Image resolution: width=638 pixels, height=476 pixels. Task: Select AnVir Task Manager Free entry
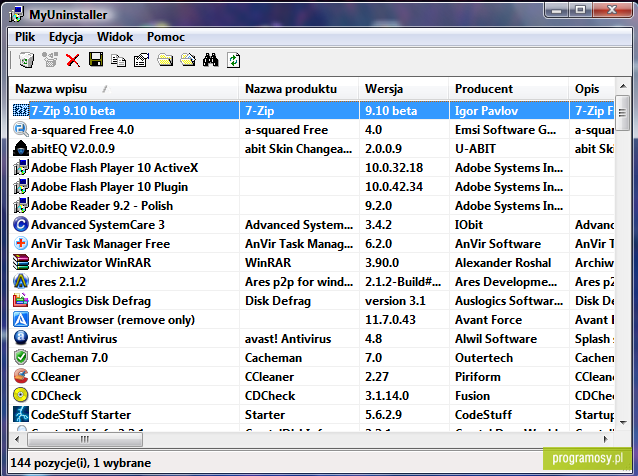[101, 244]
